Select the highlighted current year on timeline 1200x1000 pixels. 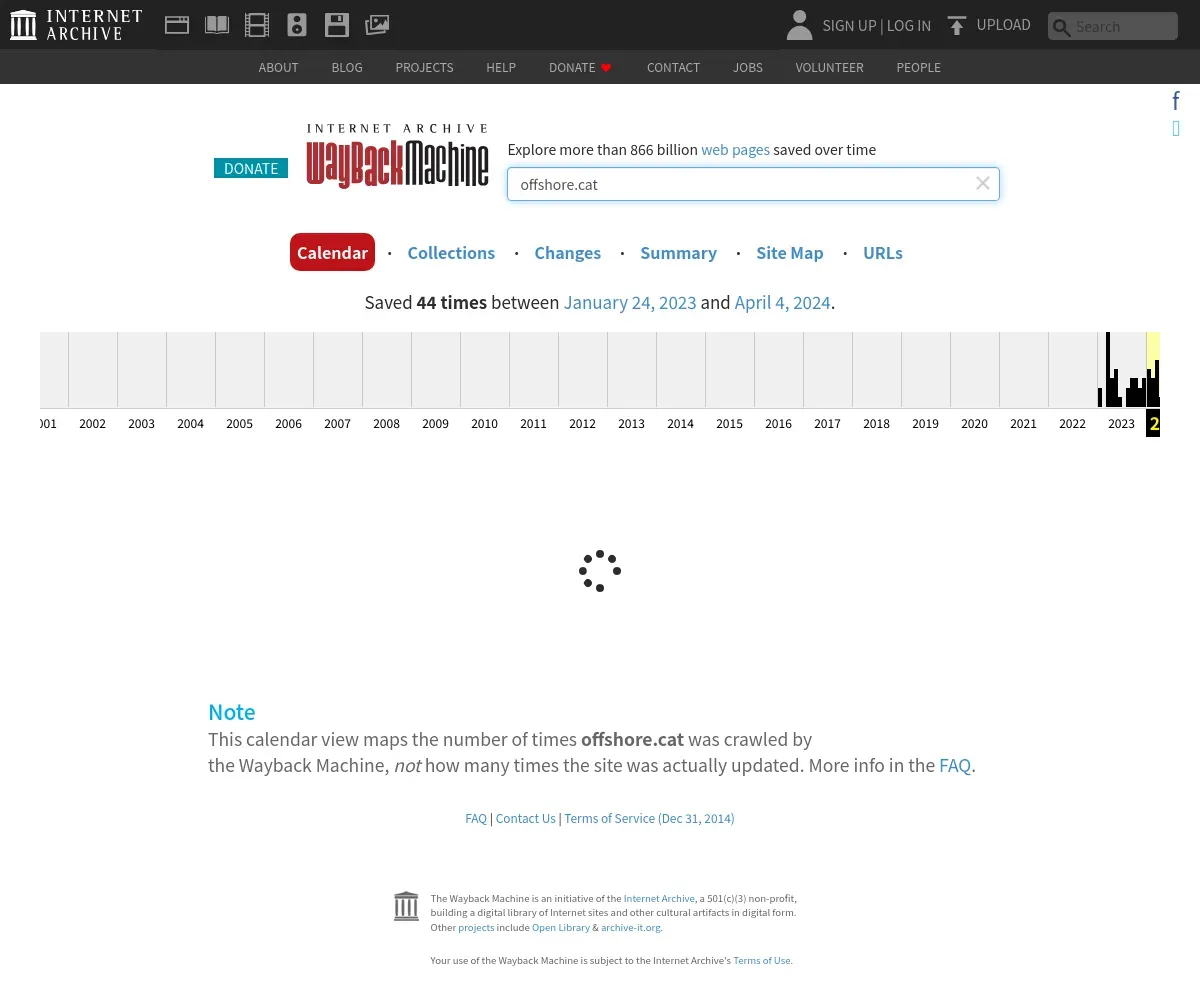coord(1153,423)
